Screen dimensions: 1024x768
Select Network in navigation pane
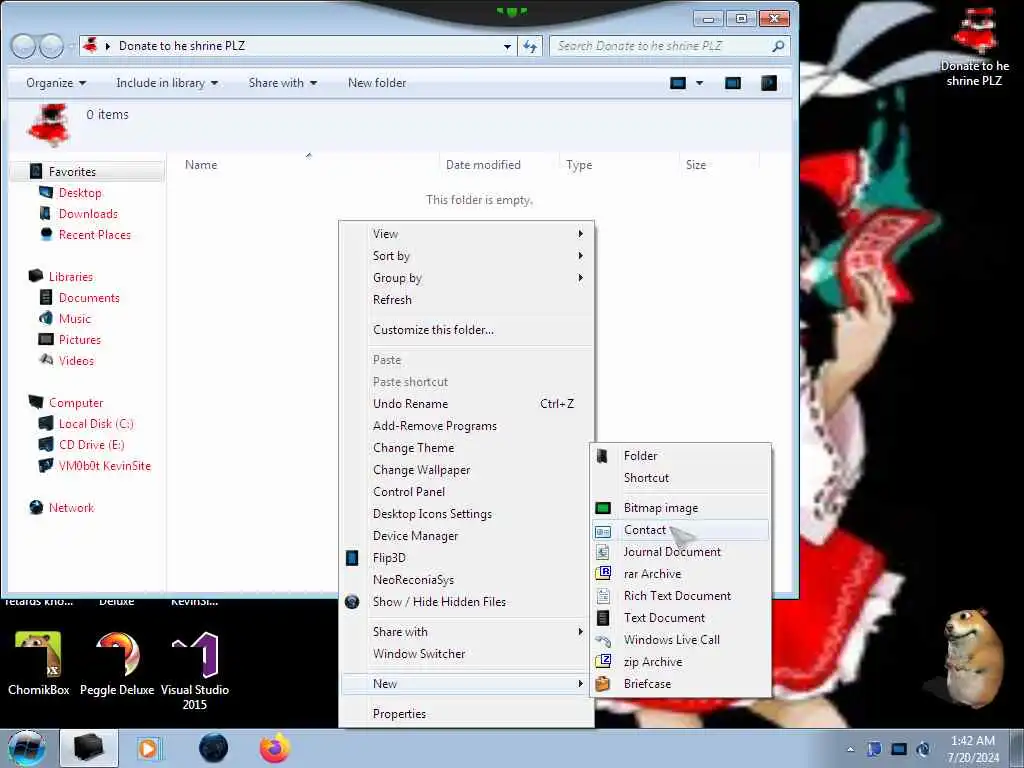(x=71, y=507)
